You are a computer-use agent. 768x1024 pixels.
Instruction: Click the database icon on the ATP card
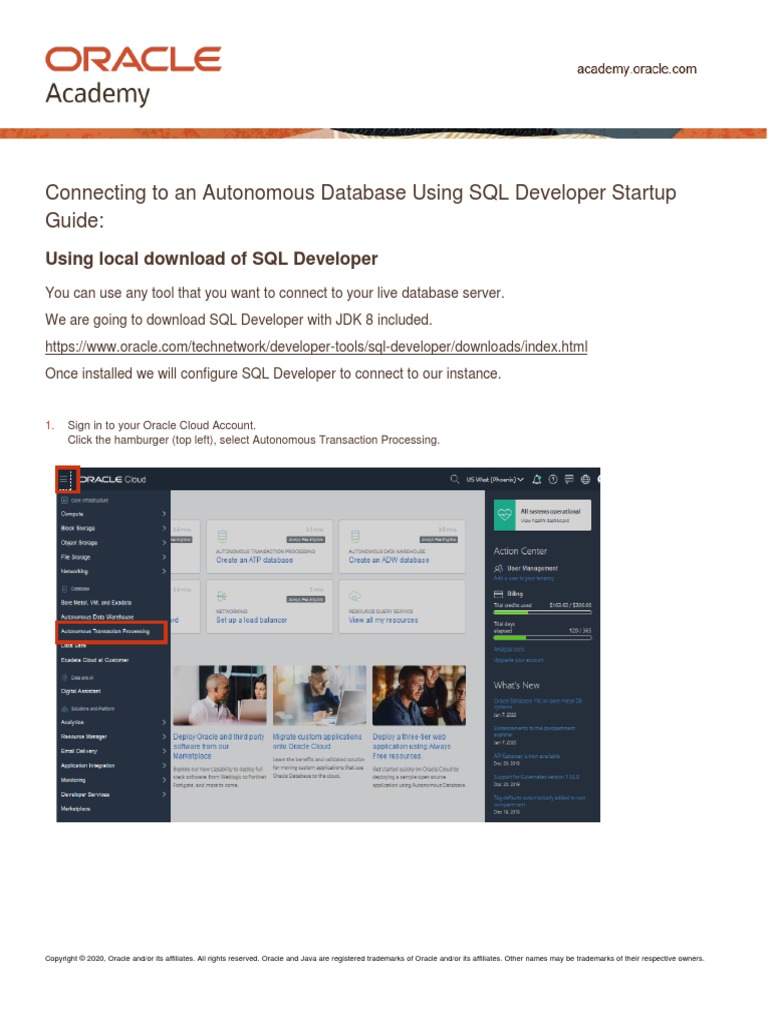coord(222,537)
